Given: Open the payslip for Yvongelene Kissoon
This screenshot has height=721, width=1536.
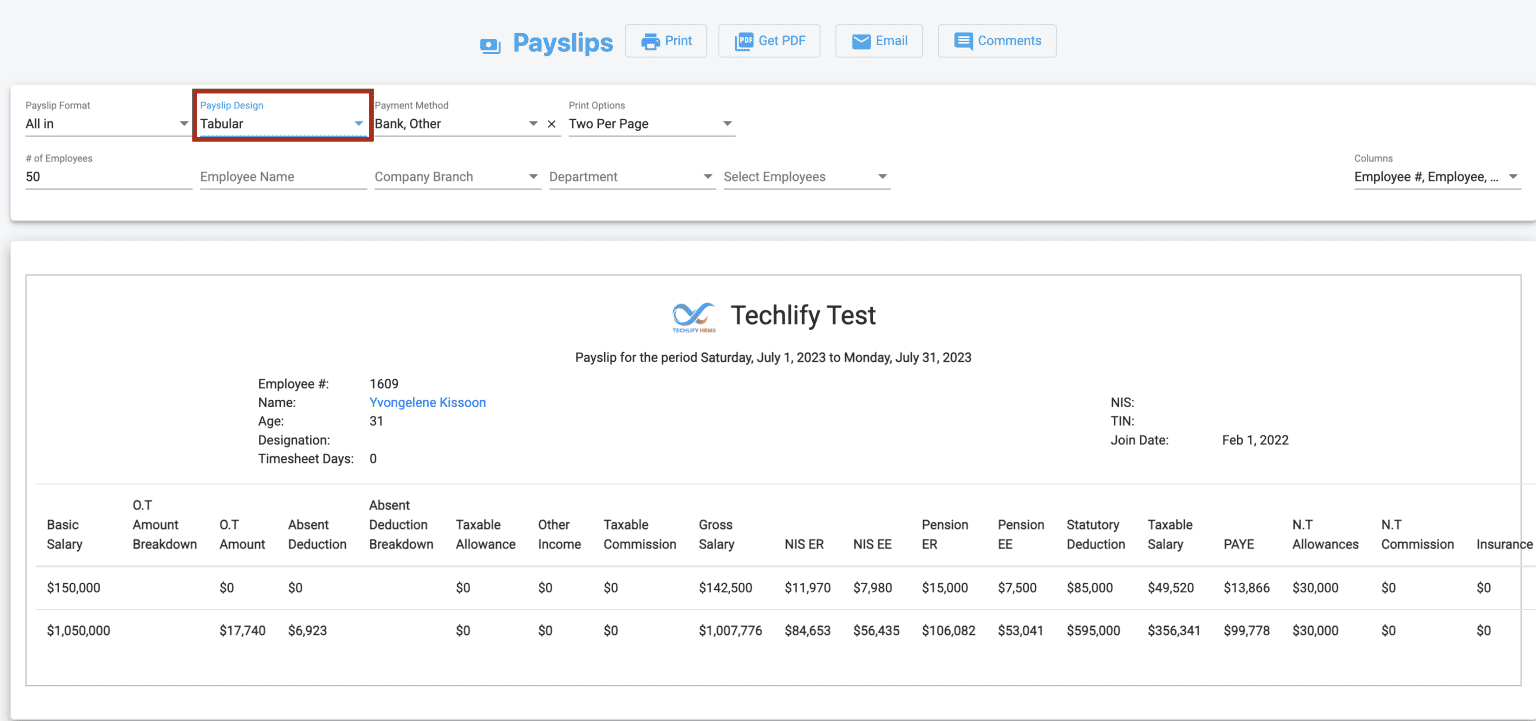Looking at the screenshot, I should (x=427, y=402).
